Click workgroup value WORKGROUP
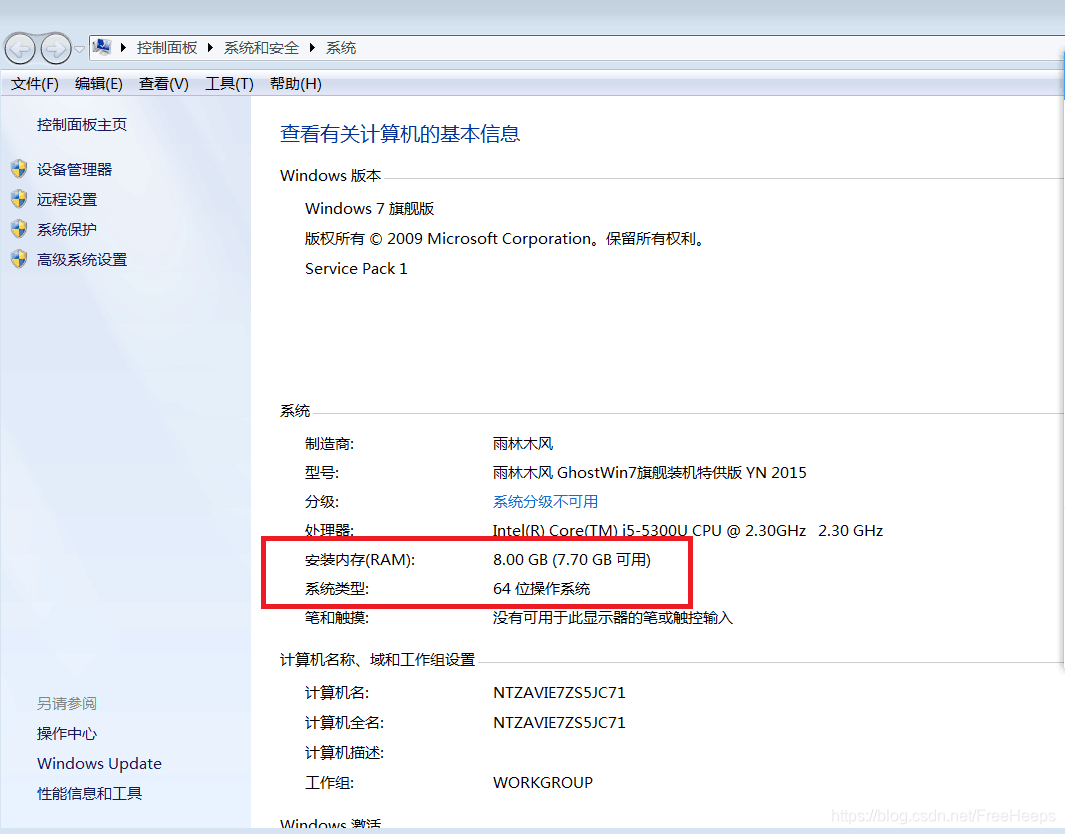The width and height of the screenshot is (1065, 834). pyautogui.click(x=543, y=782)
